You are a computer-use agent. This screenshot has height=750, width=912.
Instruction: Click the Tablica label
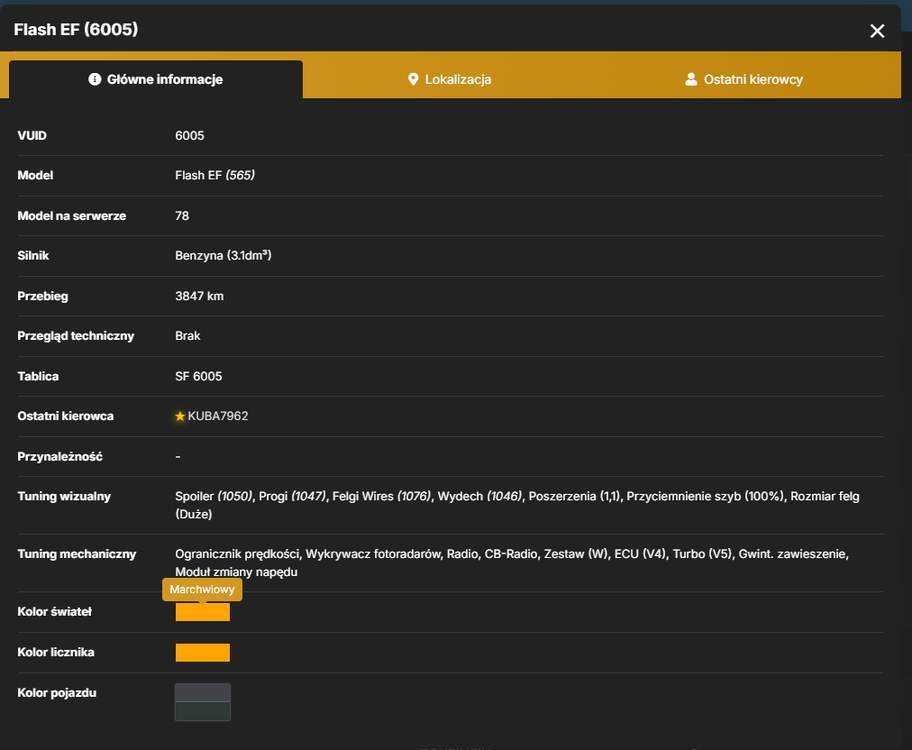click(38, 376)
